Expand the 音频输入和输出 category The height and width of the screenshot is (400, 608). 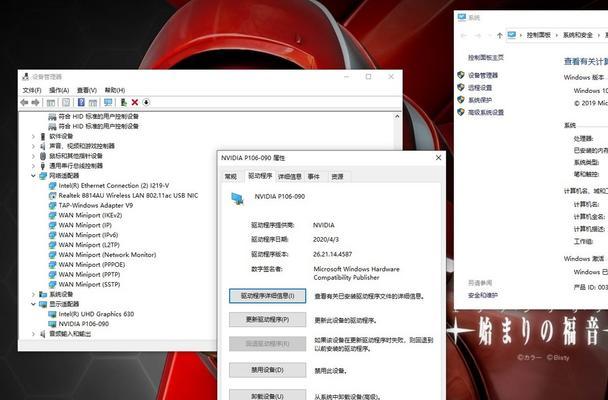click(x=33, y=334)
